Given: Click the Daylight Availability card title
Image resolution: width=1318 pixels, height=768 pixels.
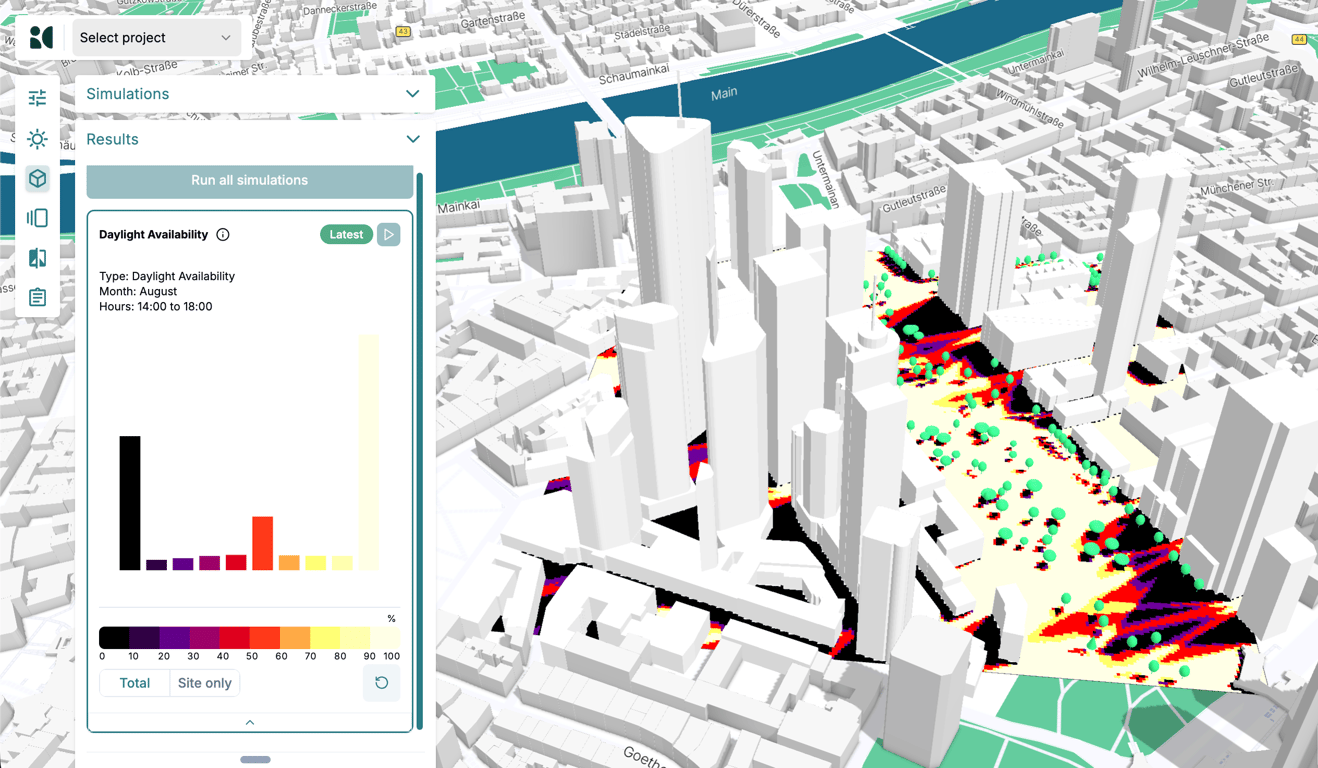Looking at the screenshot, I should click(154, 235).
